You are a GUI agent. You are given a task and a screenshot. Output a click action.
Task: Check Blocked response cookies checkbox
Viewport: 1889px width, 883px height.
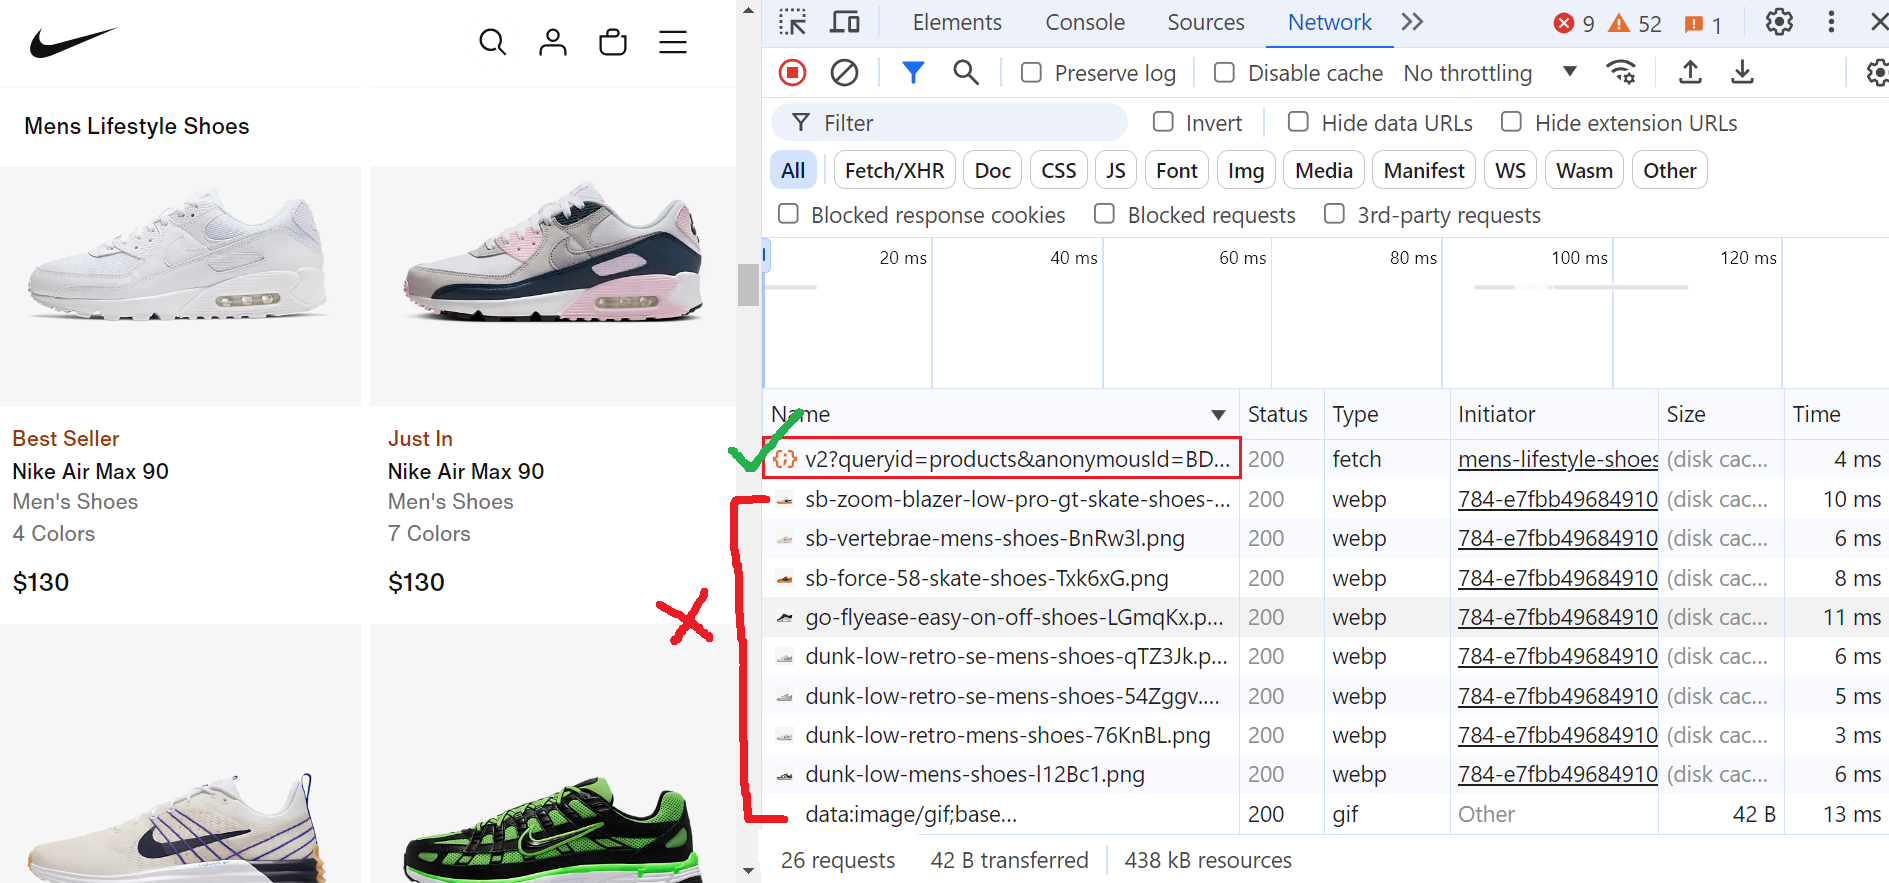pyautogui.click(x=789, y=214)
